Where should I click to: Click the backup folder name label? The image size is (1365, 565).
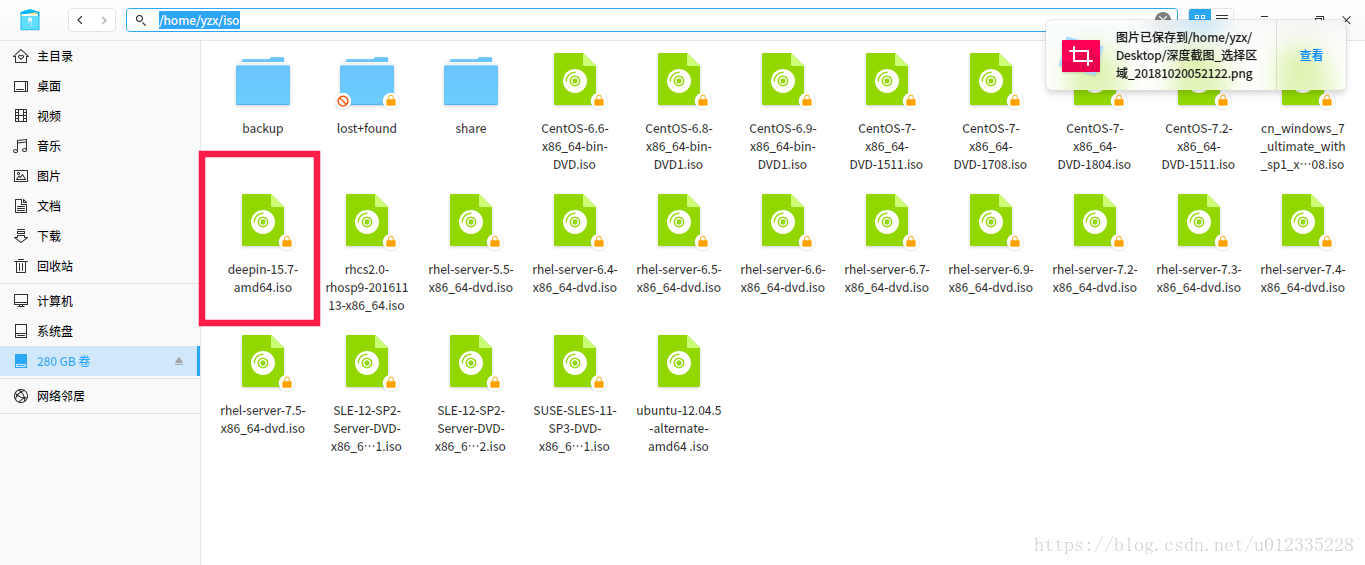coord(263,128)
